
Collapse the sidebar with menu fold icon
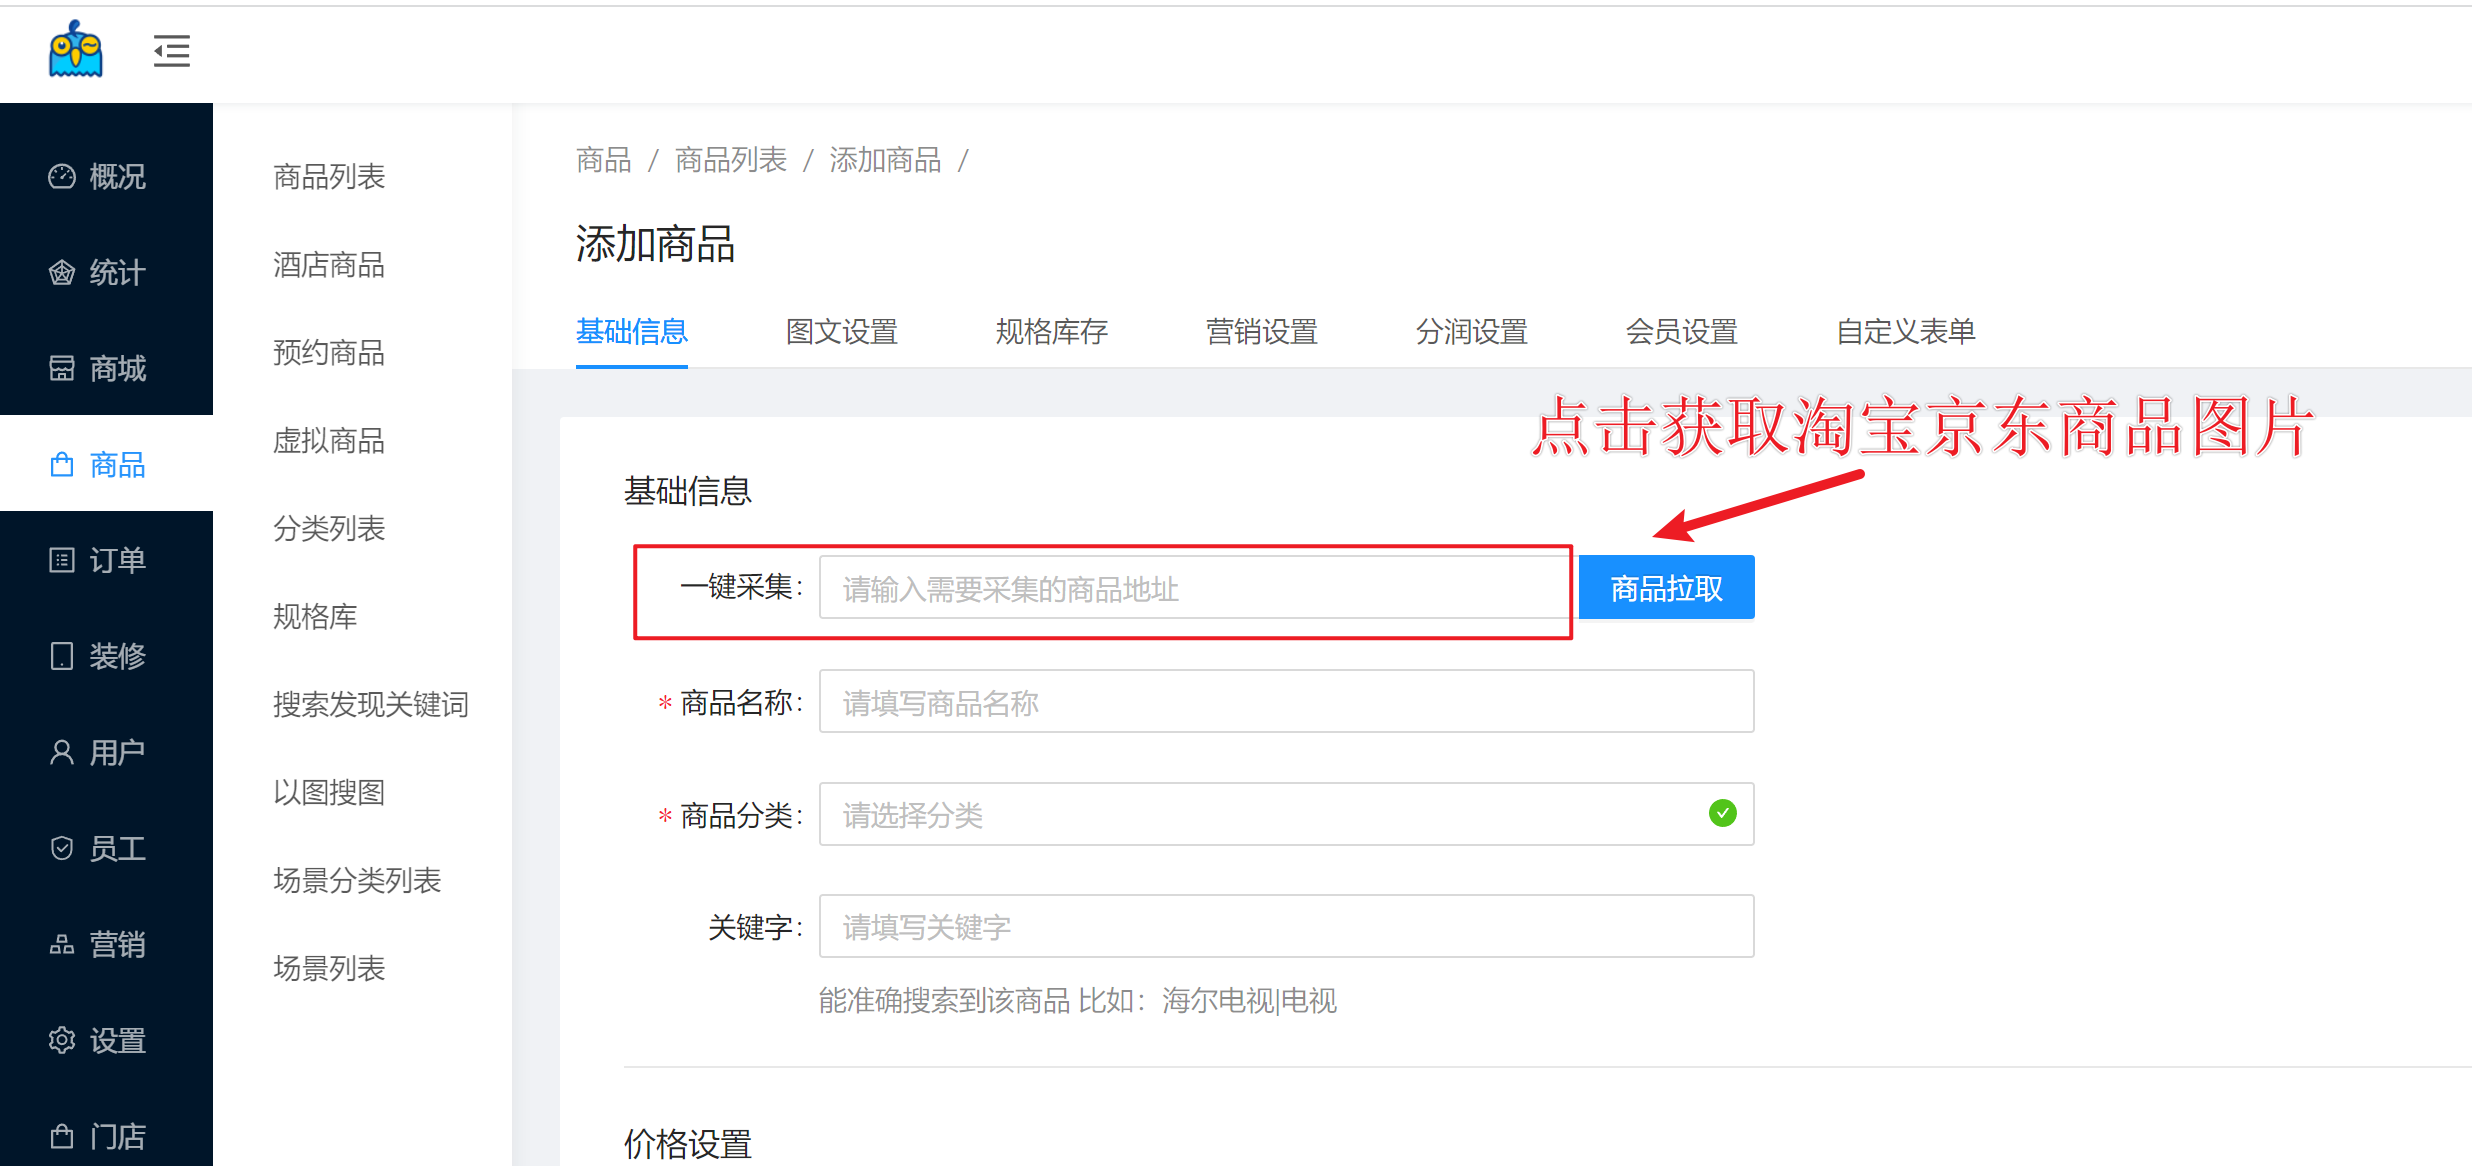pyautogui.click(x=171, y=51)
